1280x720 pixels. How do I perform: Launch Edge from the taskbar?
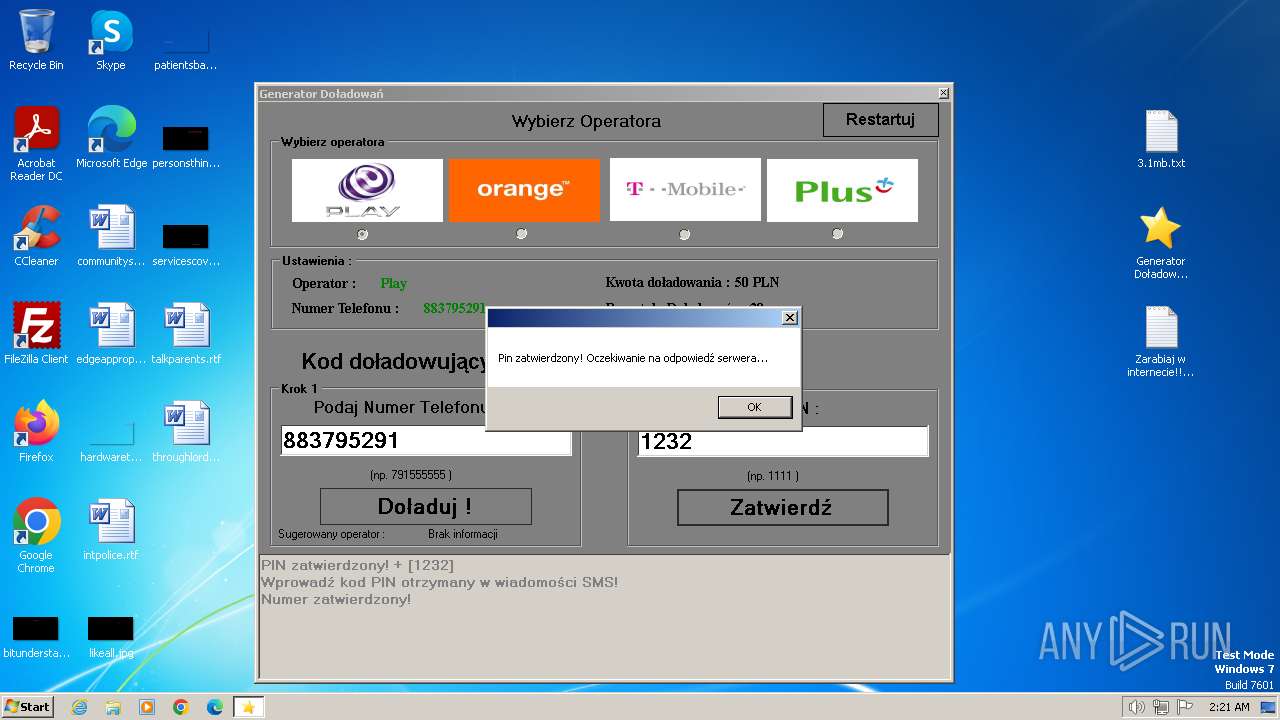tap(215, 707)
